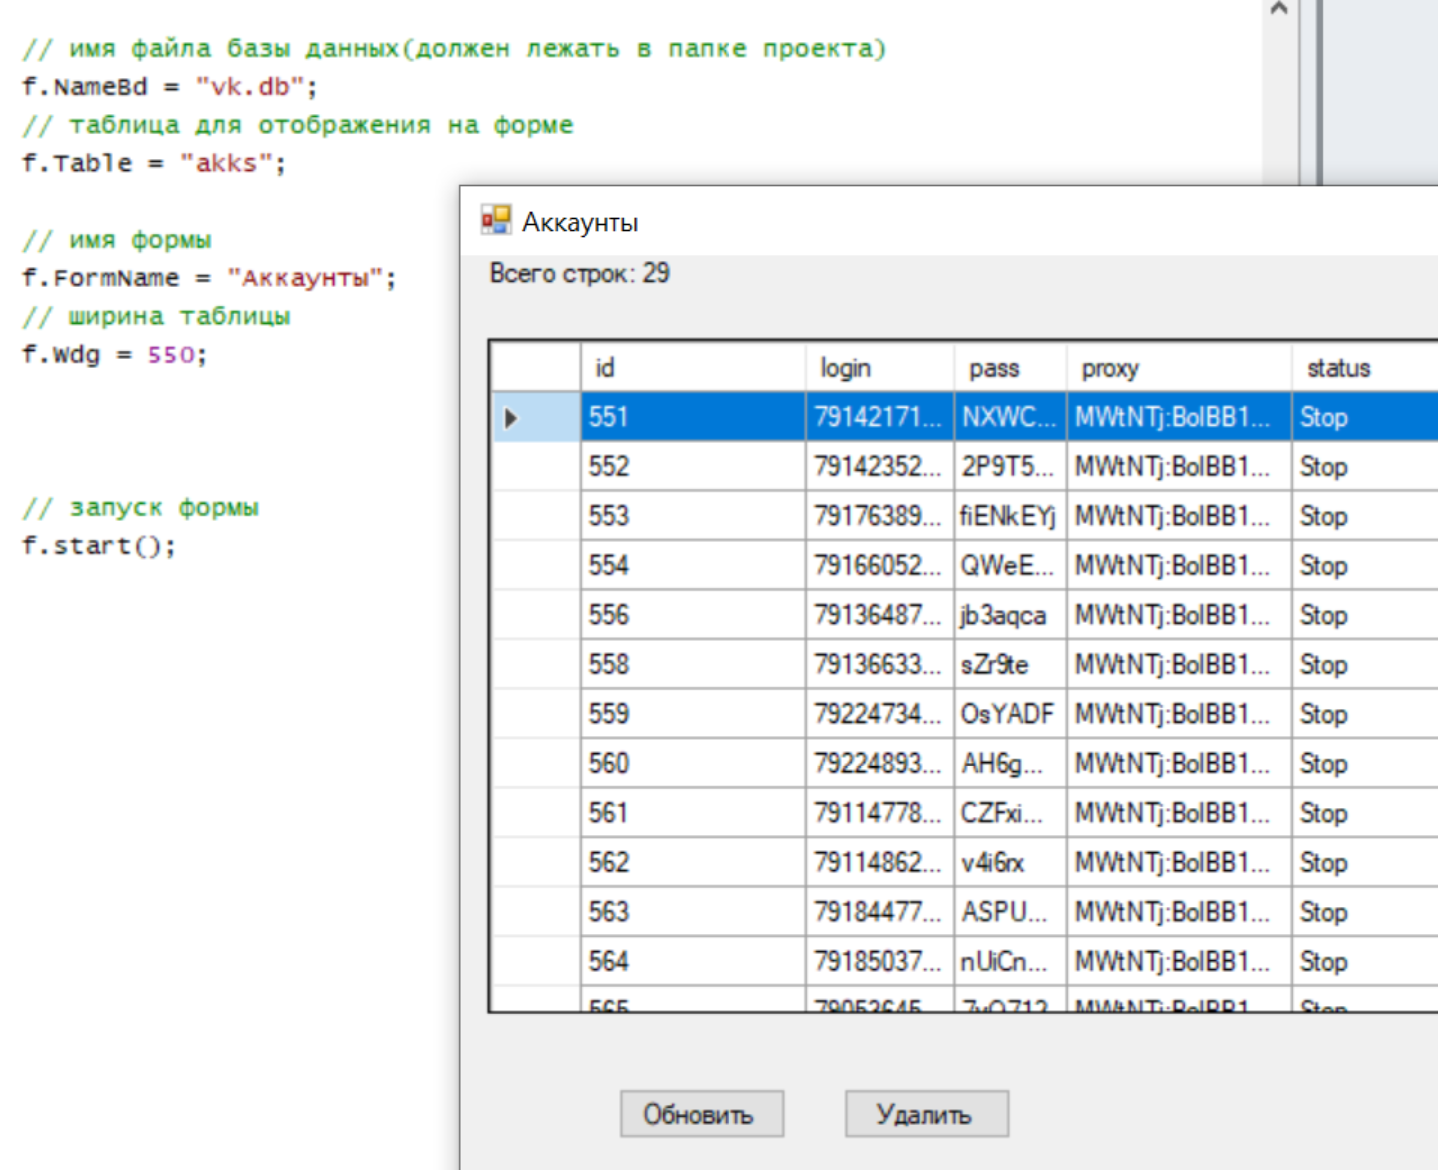The height and width of the screenshot is (1170, 1438).
Task: Sort the grid by the id column header
Action: (692, 368)
